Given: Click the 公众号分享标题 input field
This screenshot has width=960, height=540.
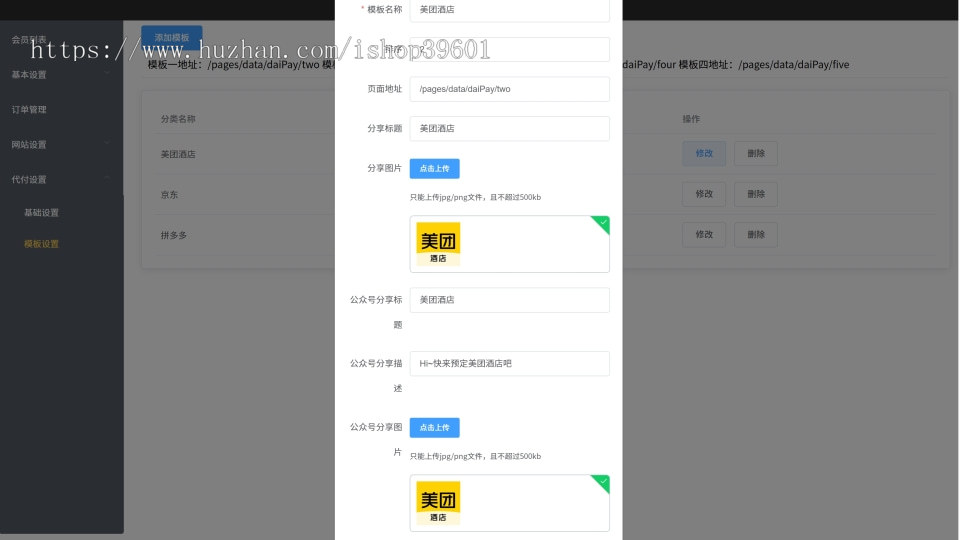Looking at the screenshot, I should click(x=509, y=300).
